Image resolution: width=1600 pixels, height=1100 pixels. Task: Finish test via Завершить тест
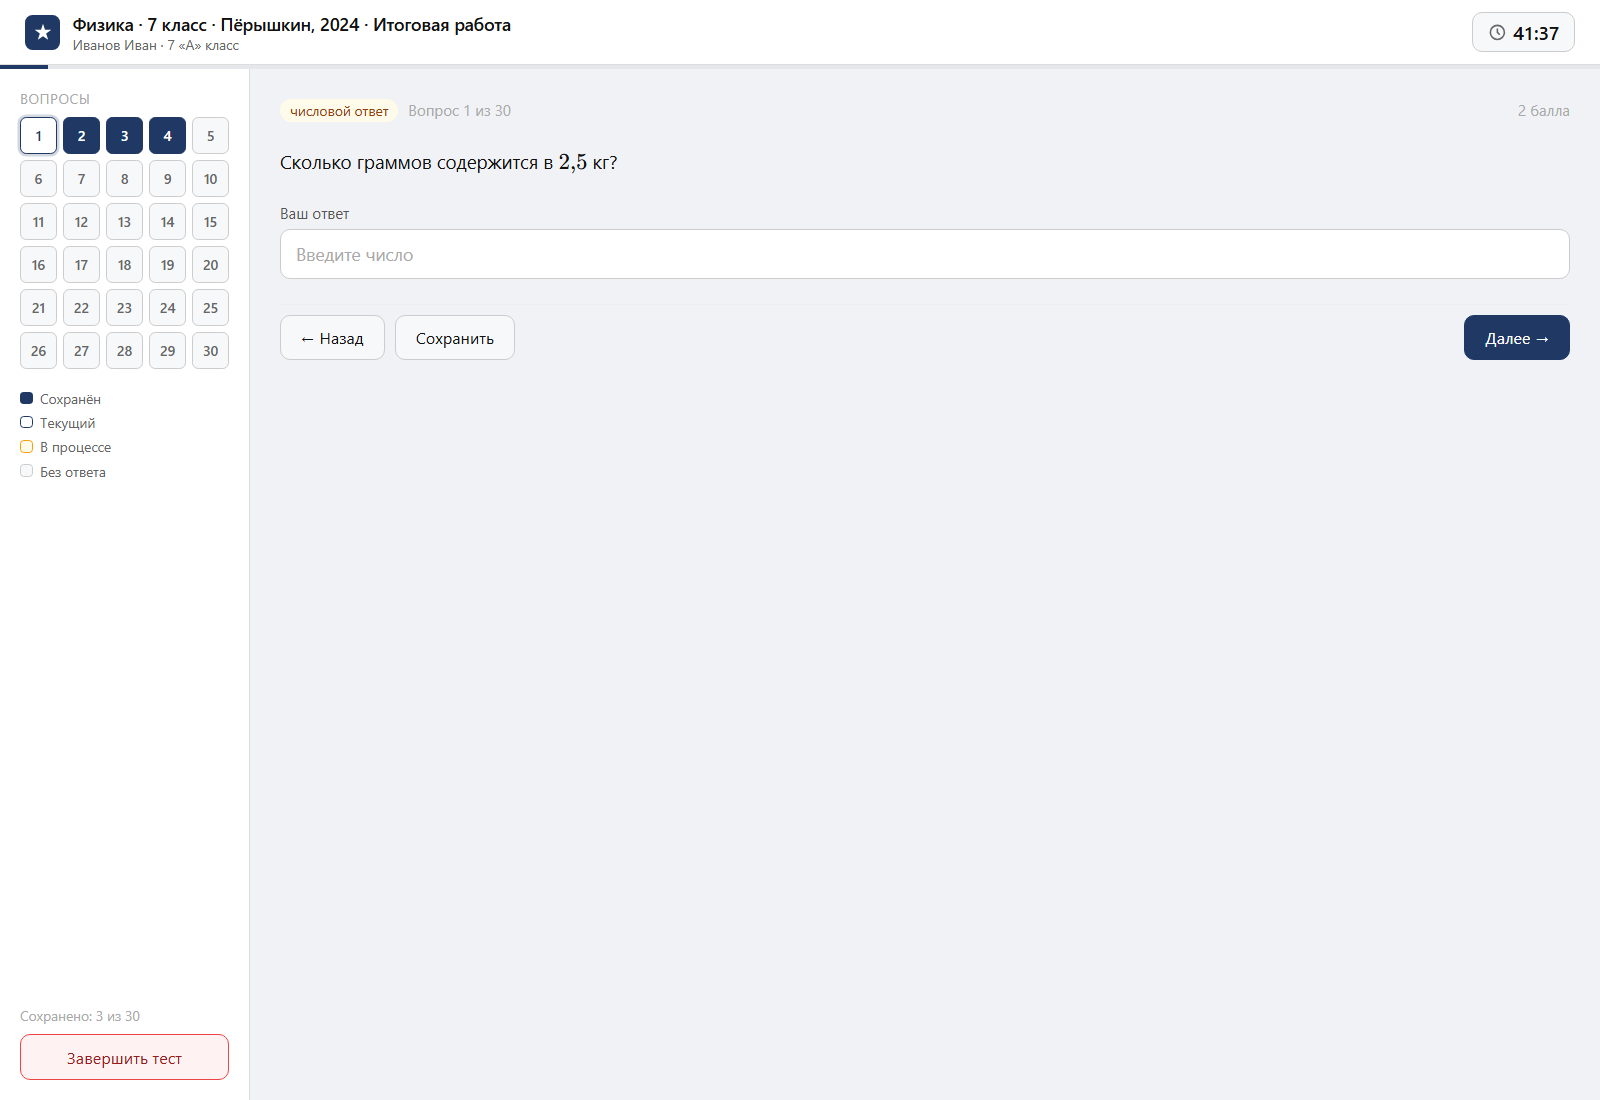(124, 1057)
